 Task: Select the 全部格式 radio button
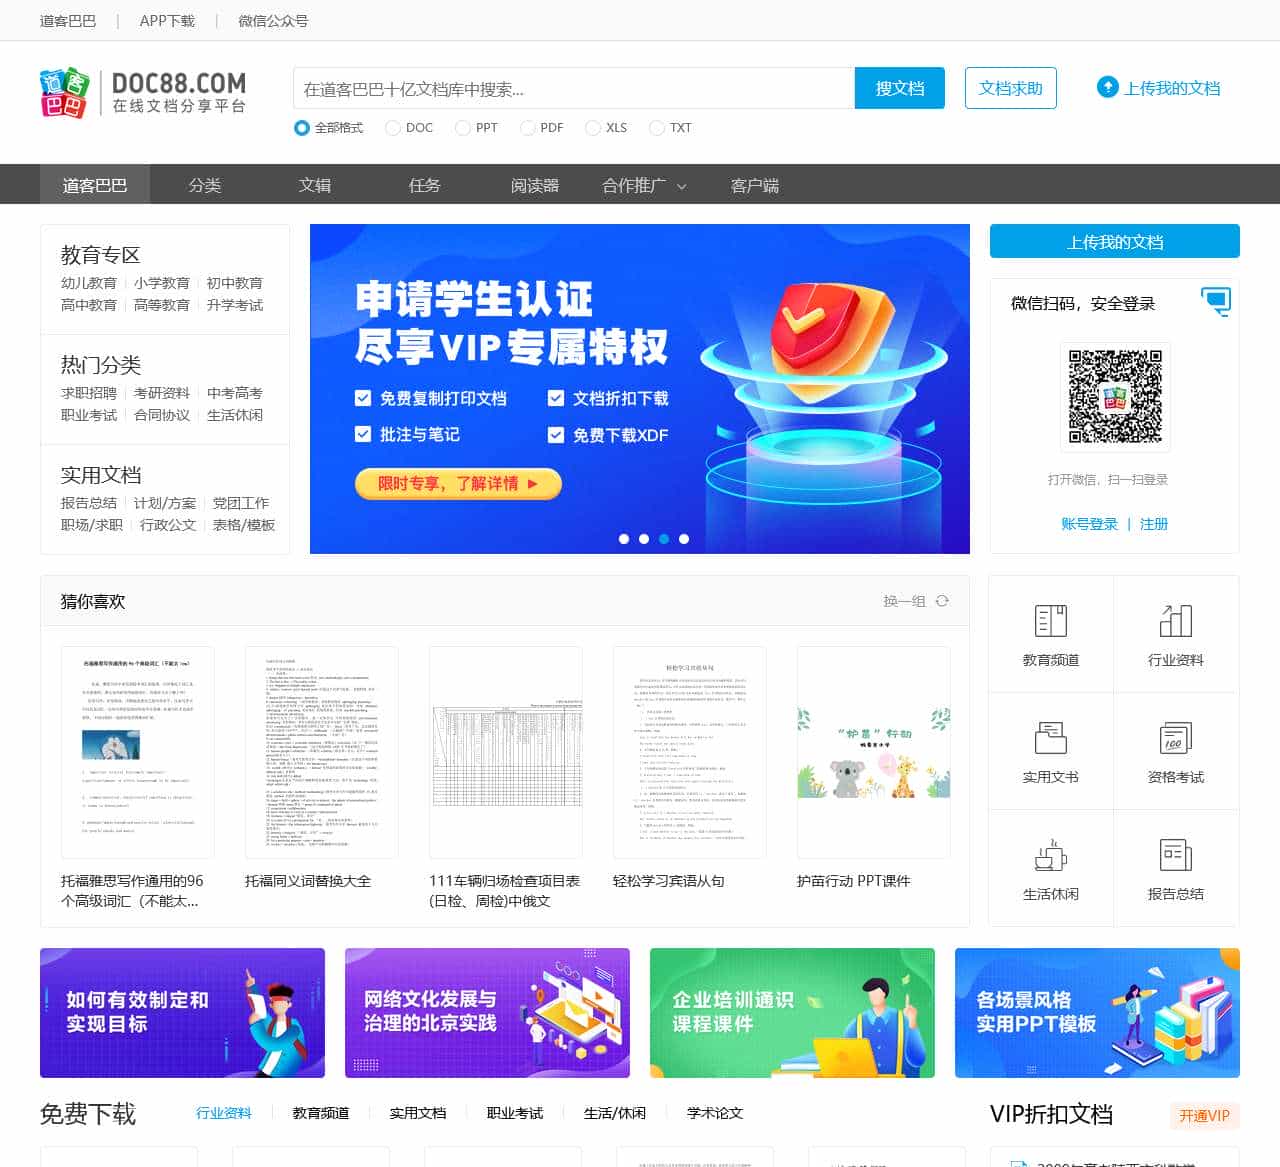pyautogui.click(x=301, y=128)
